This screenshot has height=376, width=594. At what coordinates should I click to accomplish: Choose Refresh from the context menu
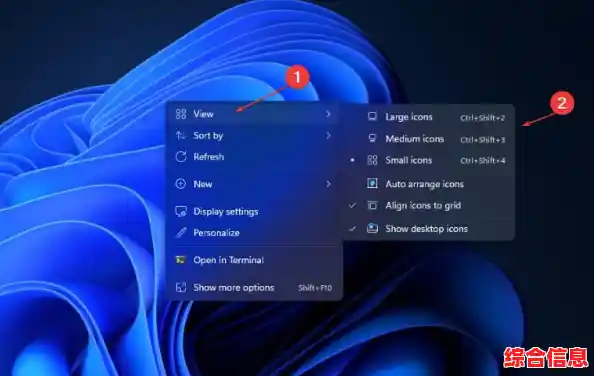pyautogui.click(x=254, y=156)
